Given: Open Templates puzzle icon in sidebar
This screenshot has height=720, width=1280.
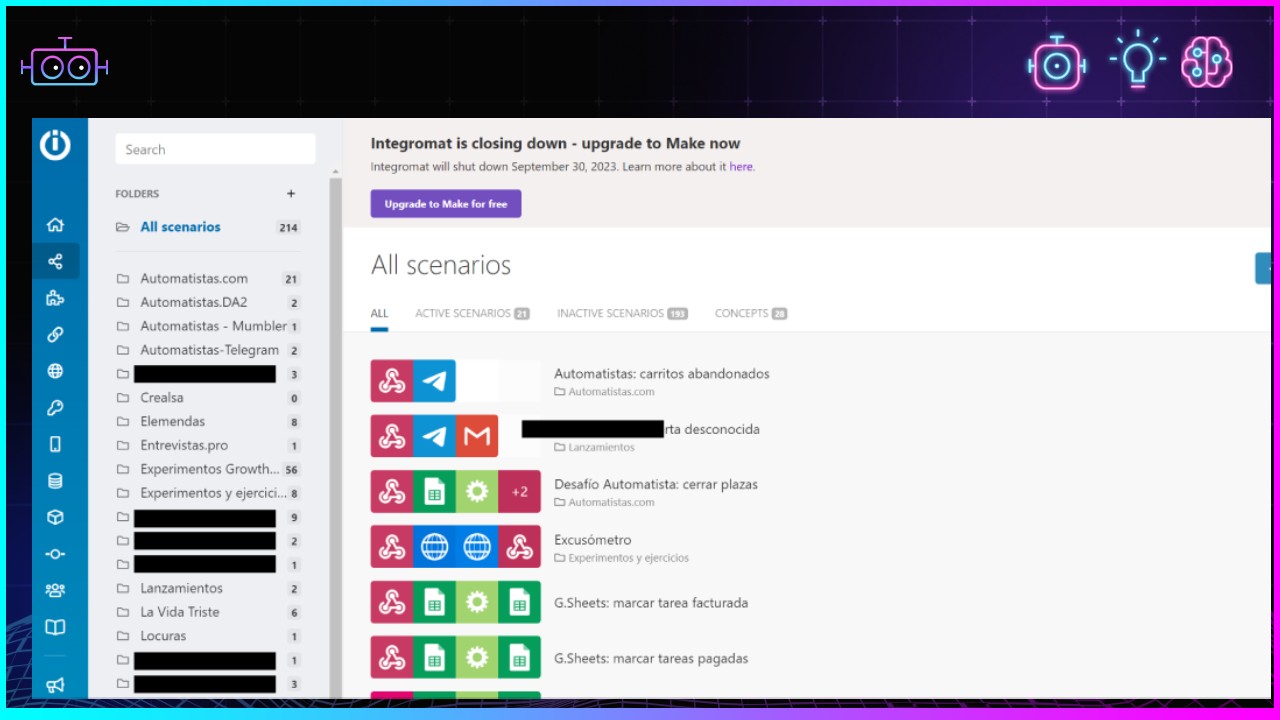Looking at the screenshot, I should coord(55,298).
